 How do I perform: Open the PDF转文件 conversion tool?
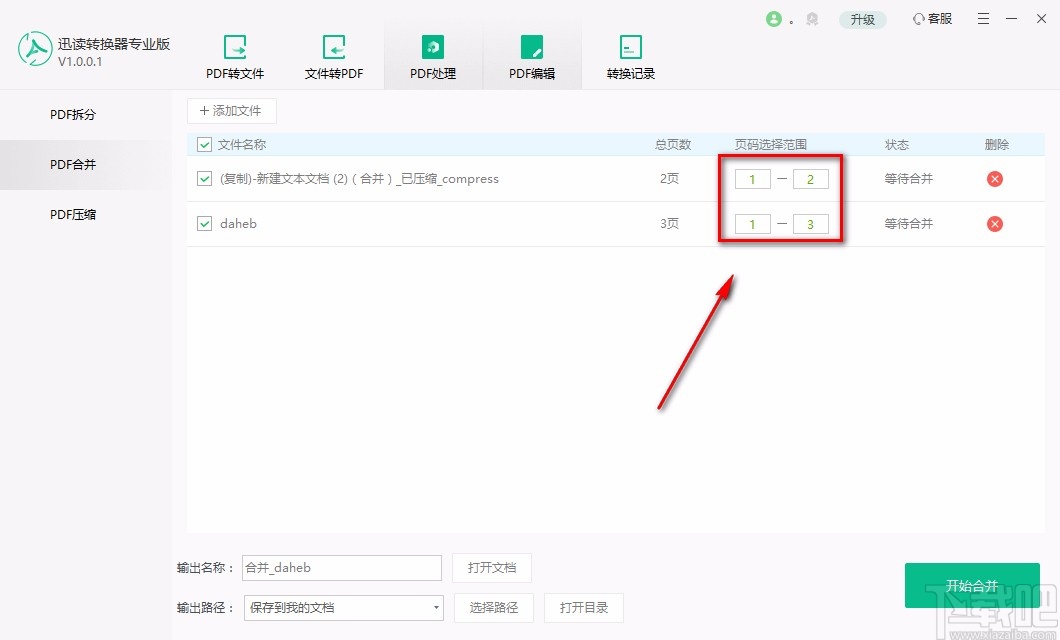[234, 55]
